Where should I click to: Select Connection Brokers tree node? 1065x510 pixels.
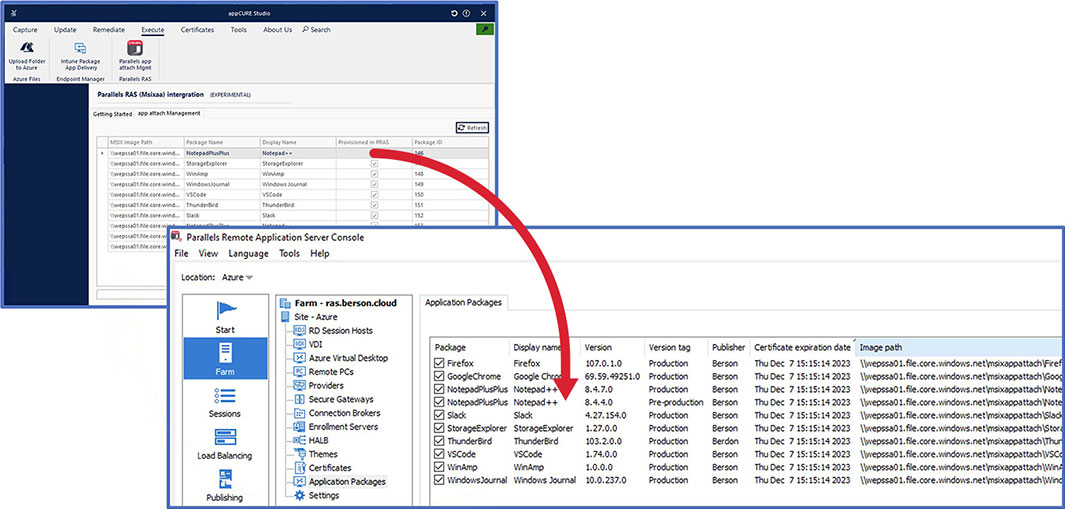[336, 413]
